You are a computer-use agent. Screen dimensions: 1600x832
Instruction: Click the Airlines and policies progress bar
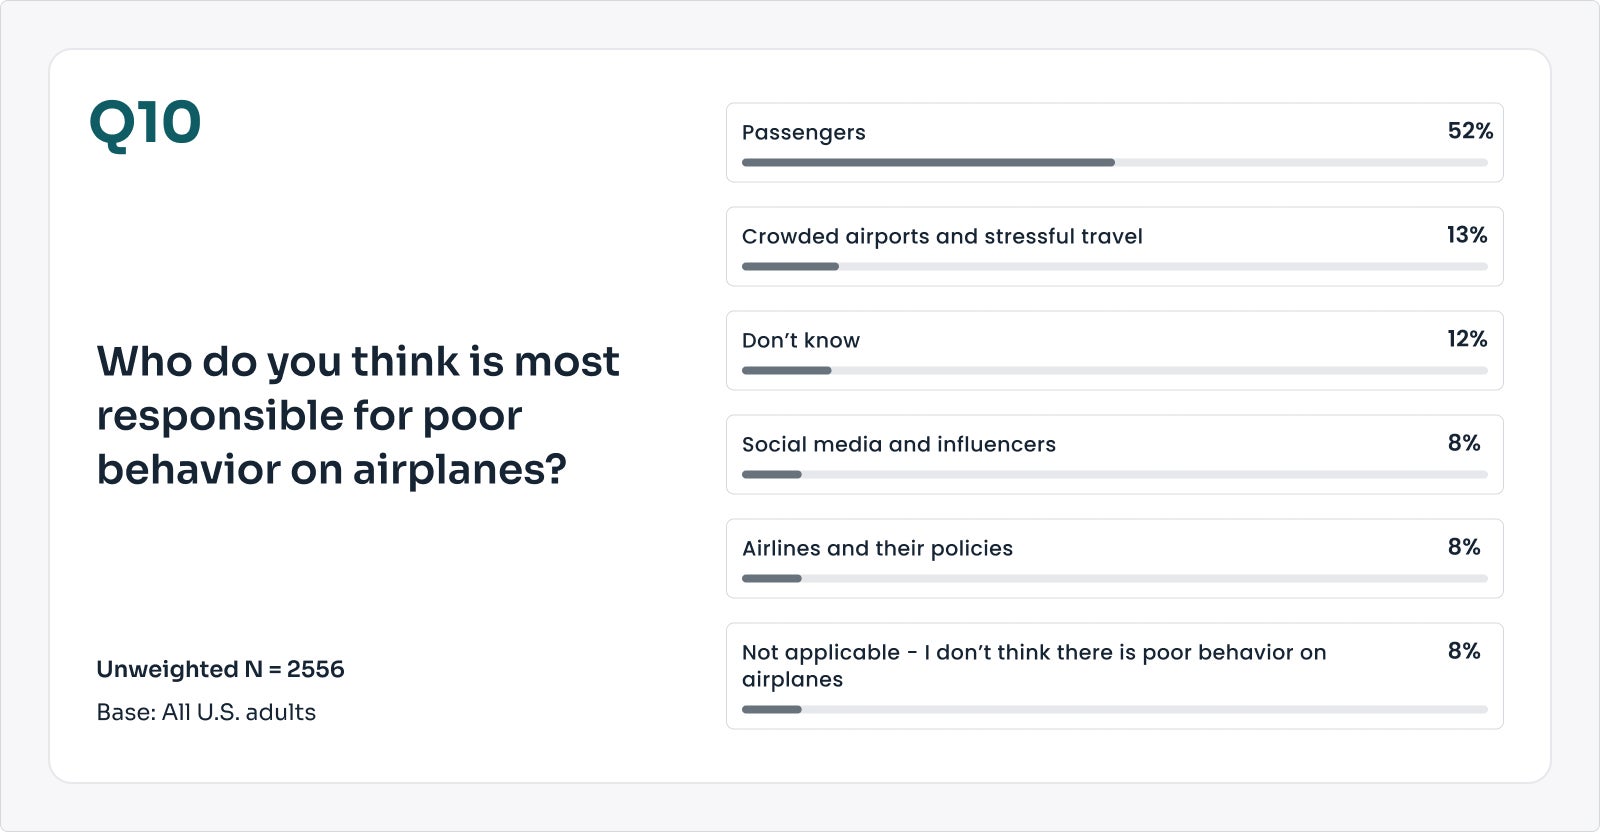point(1114,578)
